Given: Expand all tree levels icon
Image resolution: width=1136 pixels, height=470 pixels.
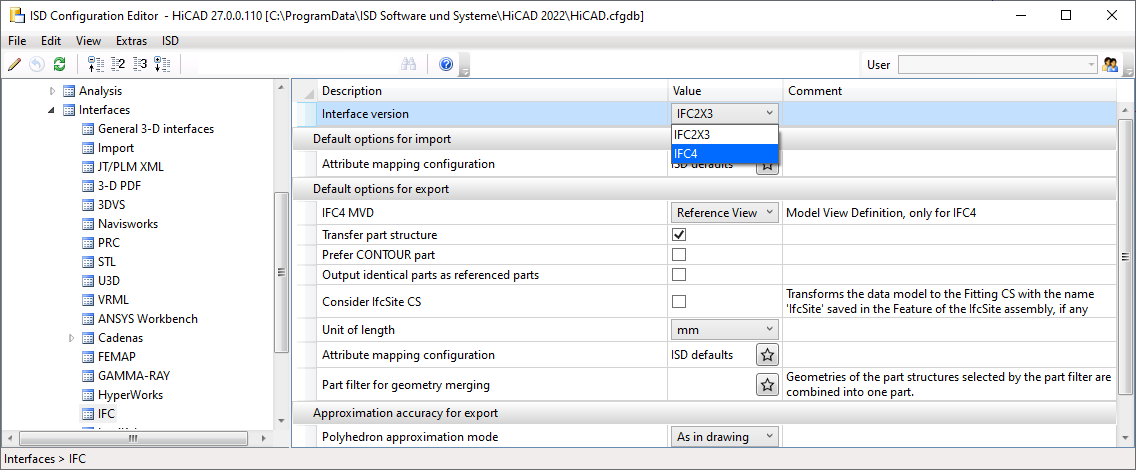Looking at the screenshot, I should click(162, 64).
